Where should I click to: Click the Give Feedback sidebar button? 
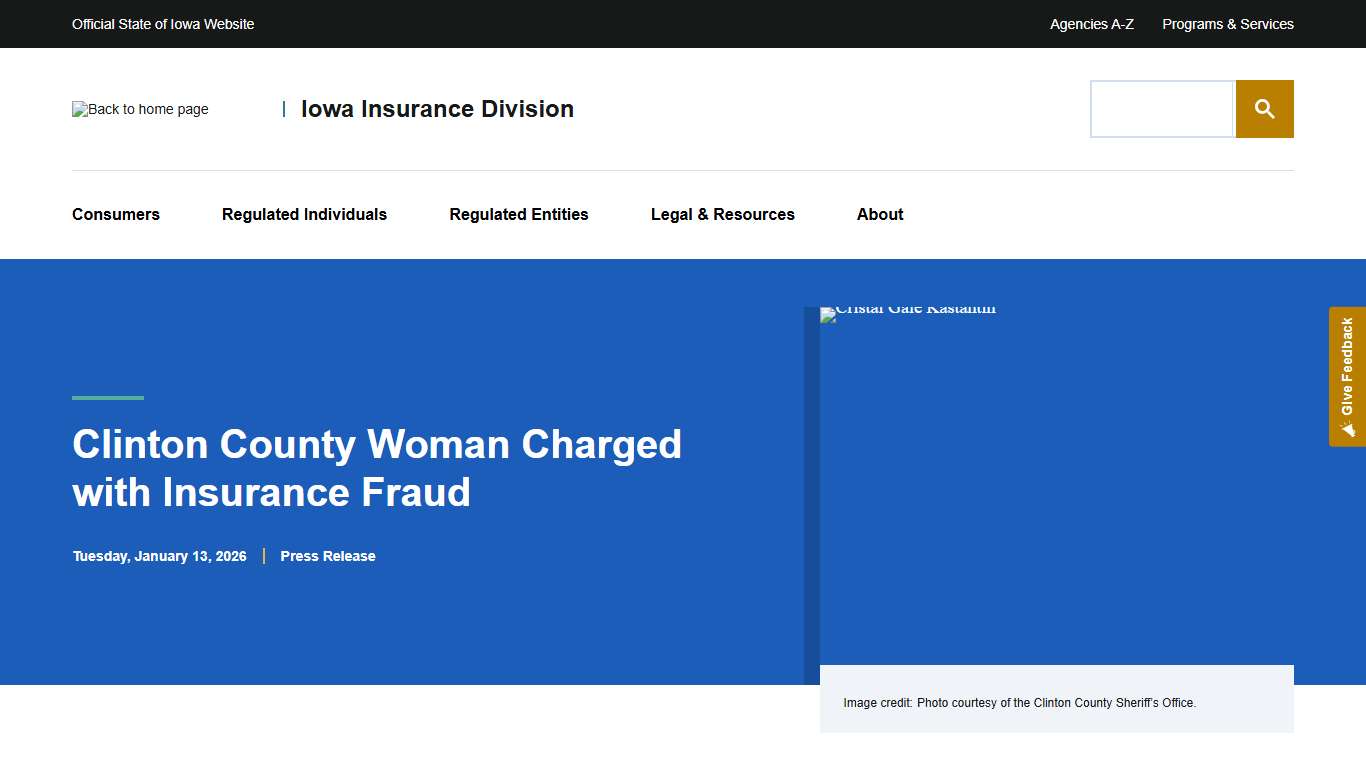pos(1347,377)
